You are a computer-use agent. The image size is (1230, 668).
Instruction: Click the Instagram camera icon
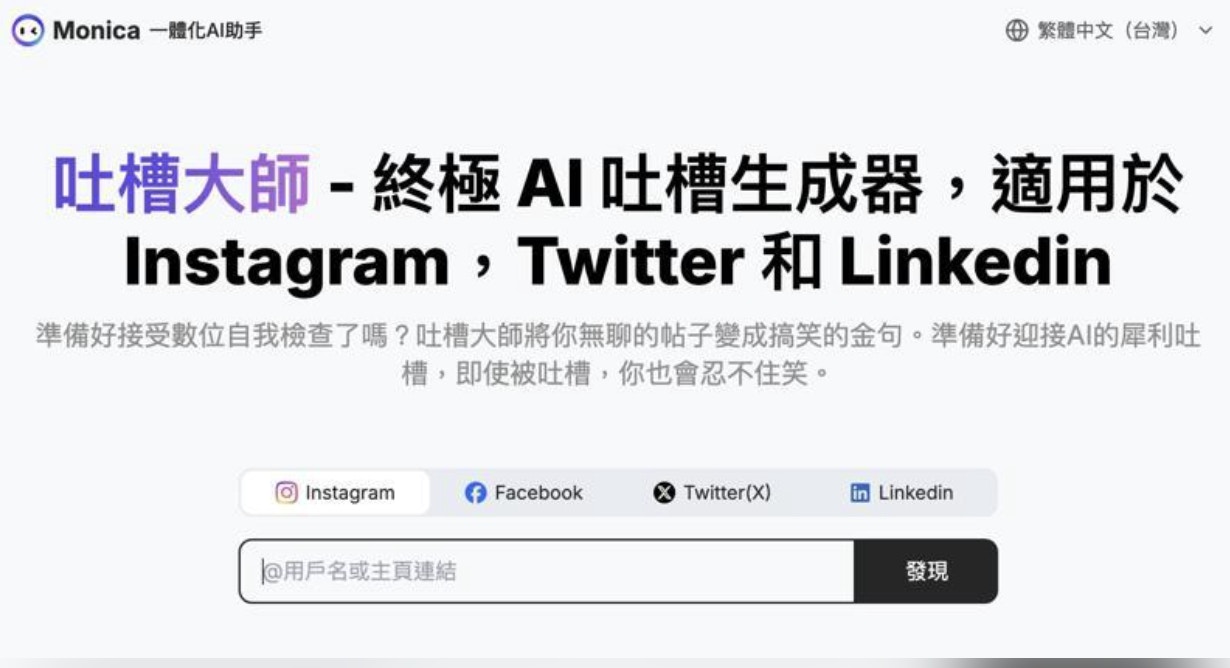tap(287, 492)
